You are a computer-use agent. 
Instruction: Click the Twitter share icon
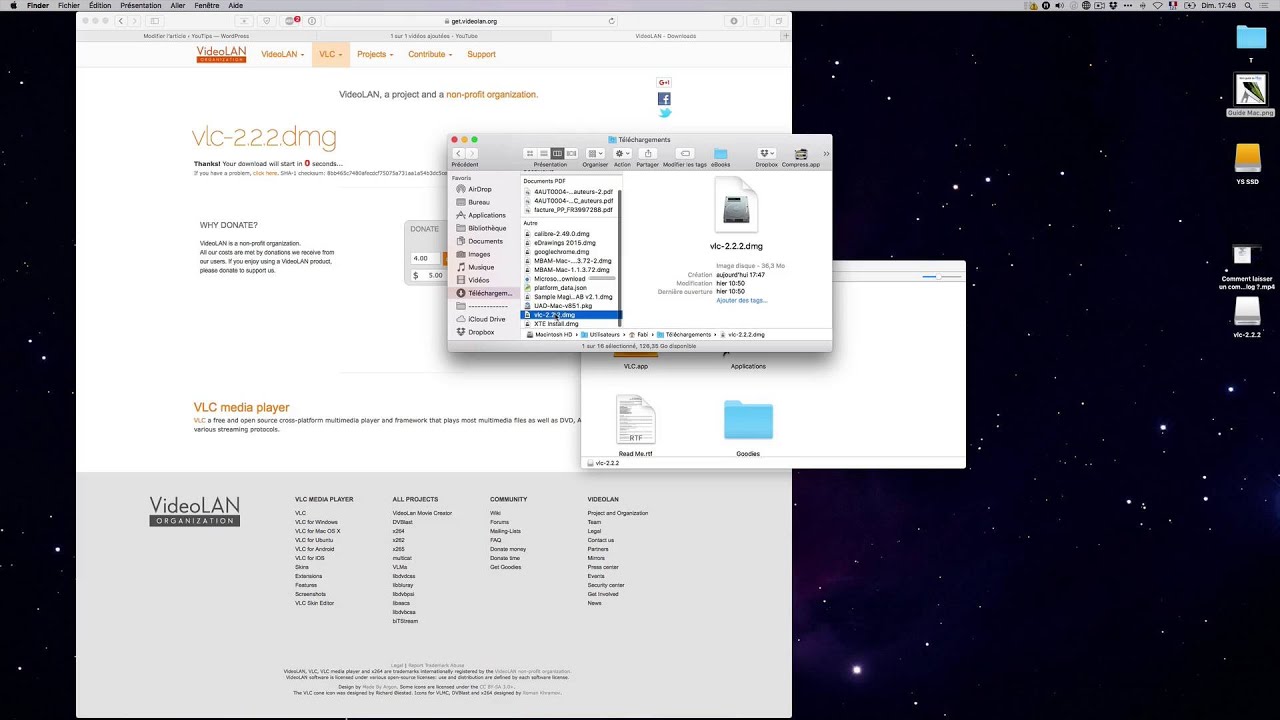point(664,113)
